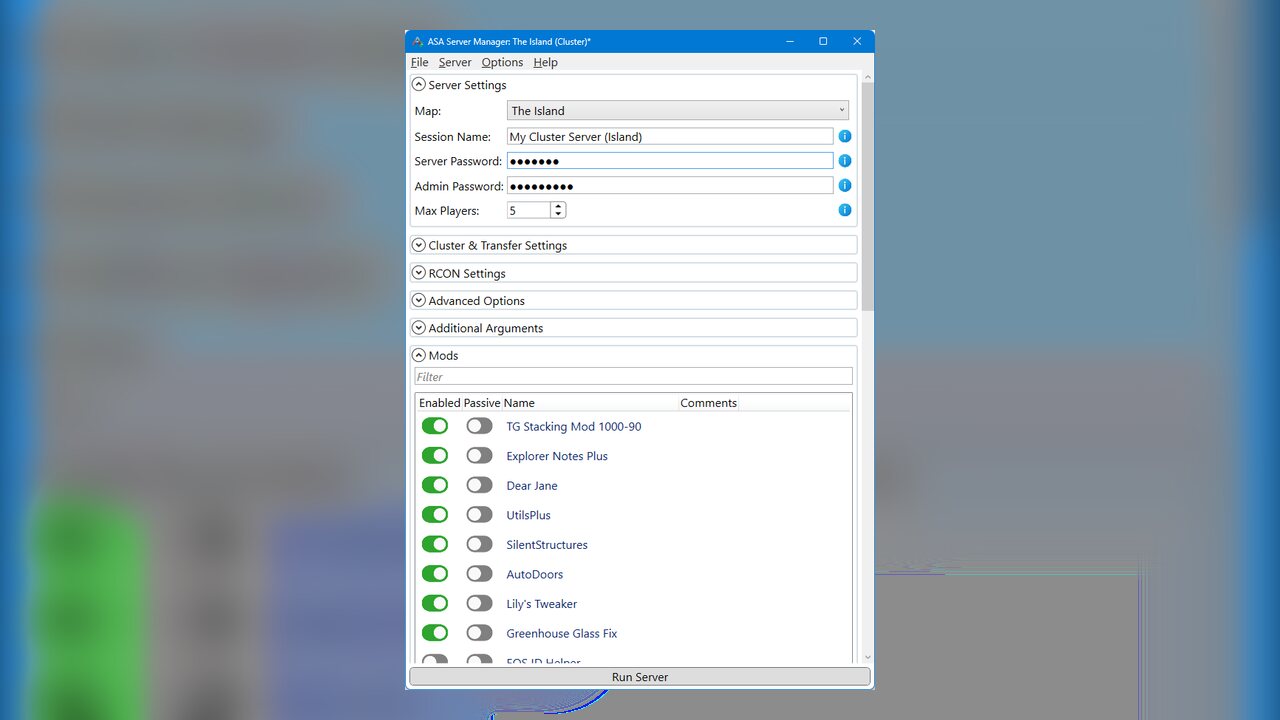
Task: Open the Help menu
Action: click(x=545, y=62)
